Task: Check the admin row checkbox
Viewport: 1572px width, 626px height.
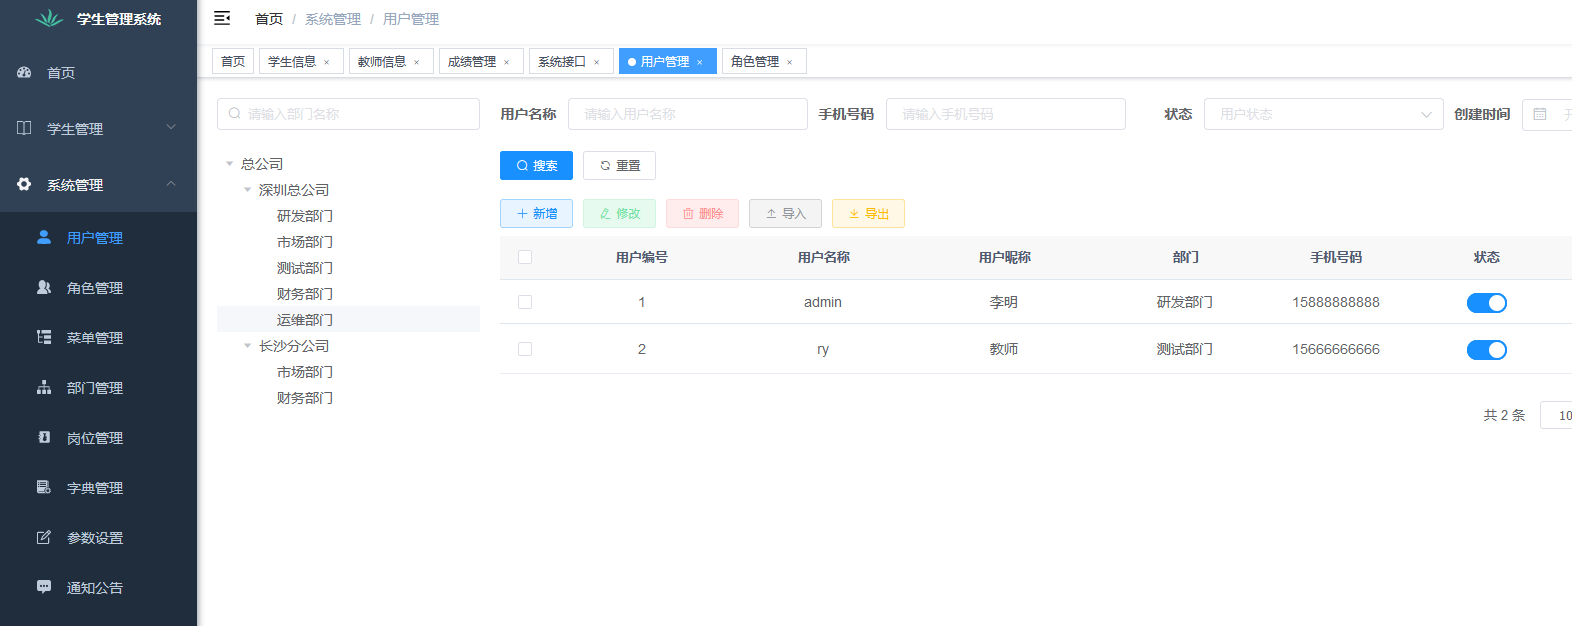Action: click(525, 302)
